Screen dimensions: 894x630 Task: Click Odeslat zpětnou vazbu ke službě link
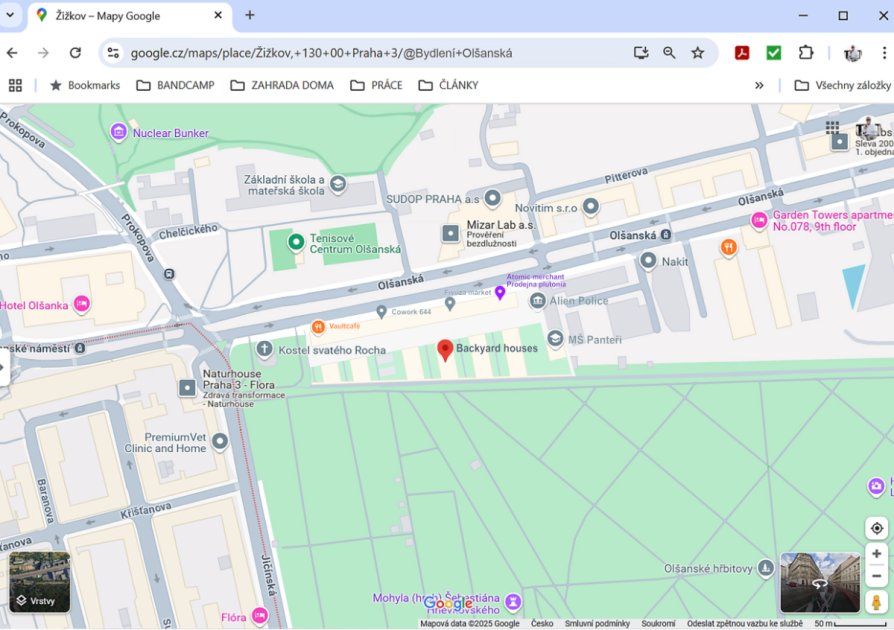pos(745,624)
